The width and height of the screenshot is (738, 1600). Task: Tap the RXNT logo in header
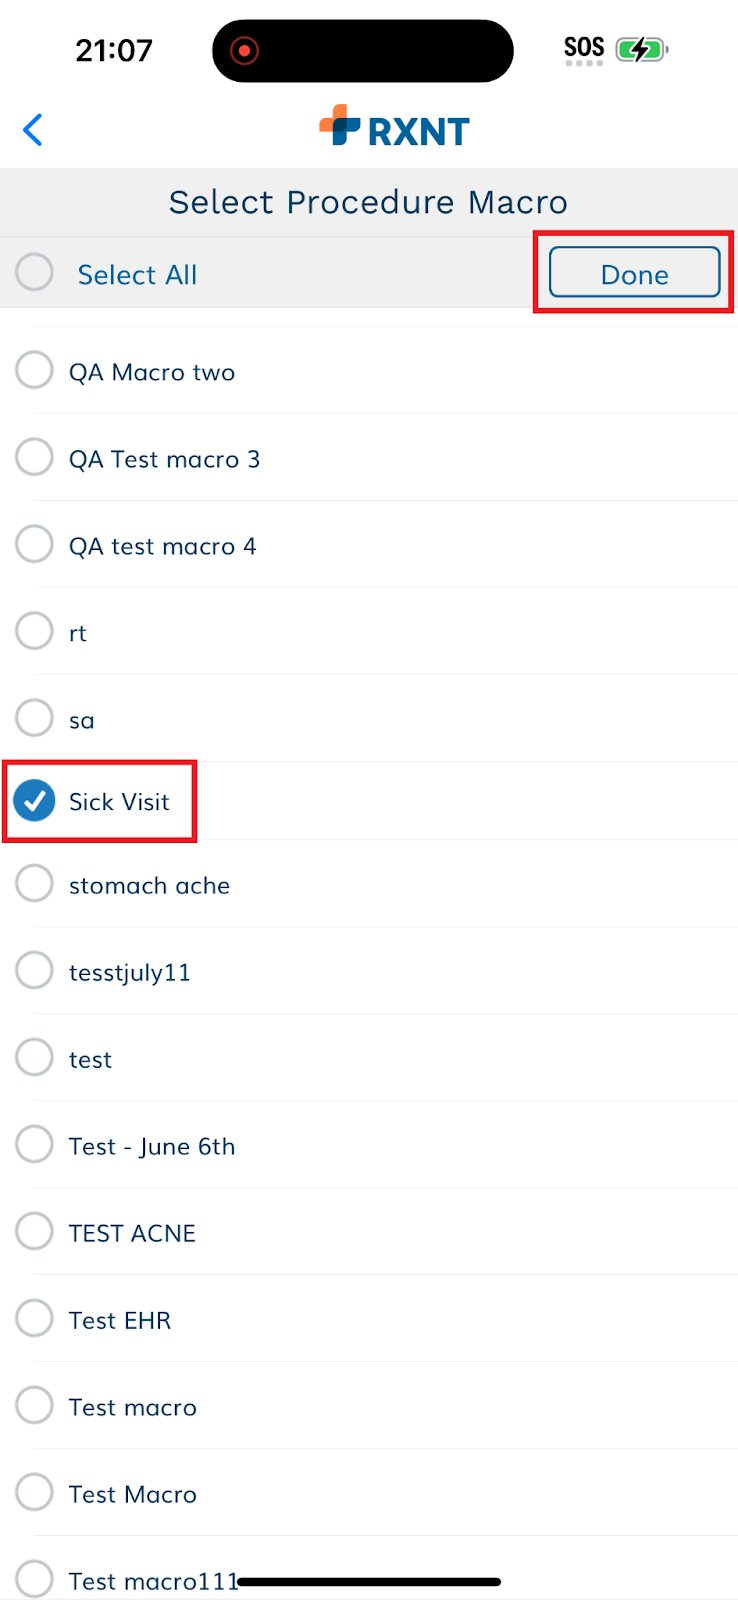pyautogui.click(x=394, y=128)
